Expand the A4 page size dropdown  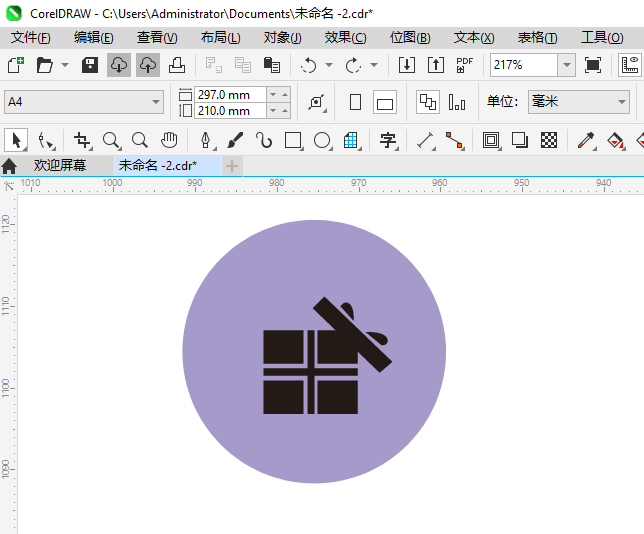point(156,102)
